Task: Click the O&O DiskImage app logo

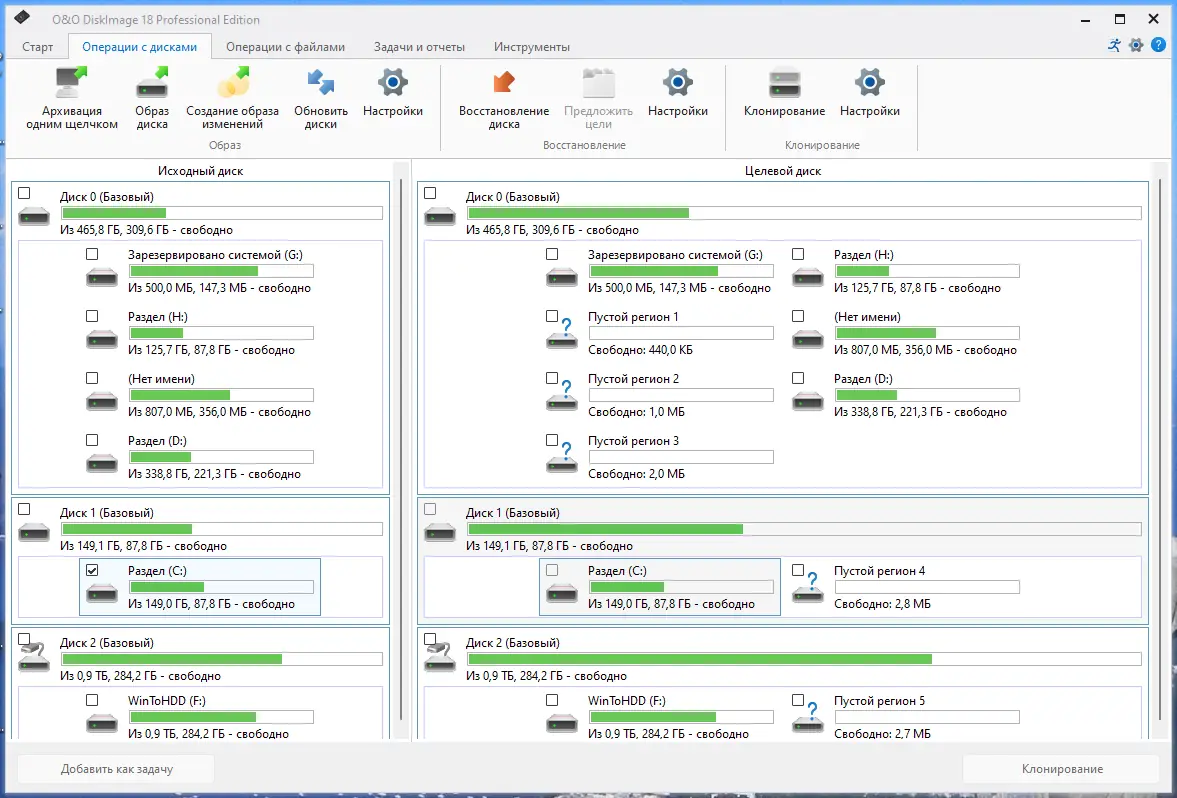Action: click(23, 18)
